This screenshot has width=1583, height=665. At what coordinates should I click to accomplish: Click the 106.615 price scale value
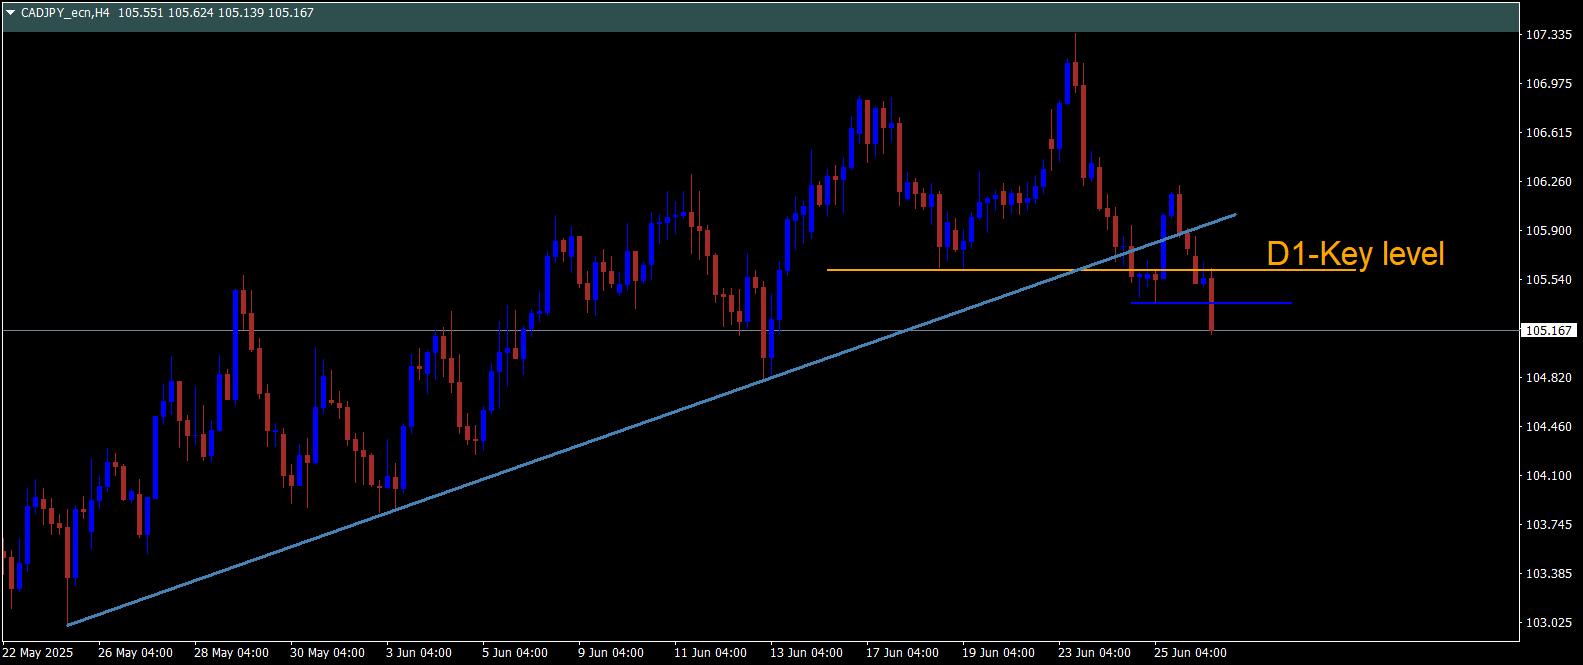coord(1548,133)
